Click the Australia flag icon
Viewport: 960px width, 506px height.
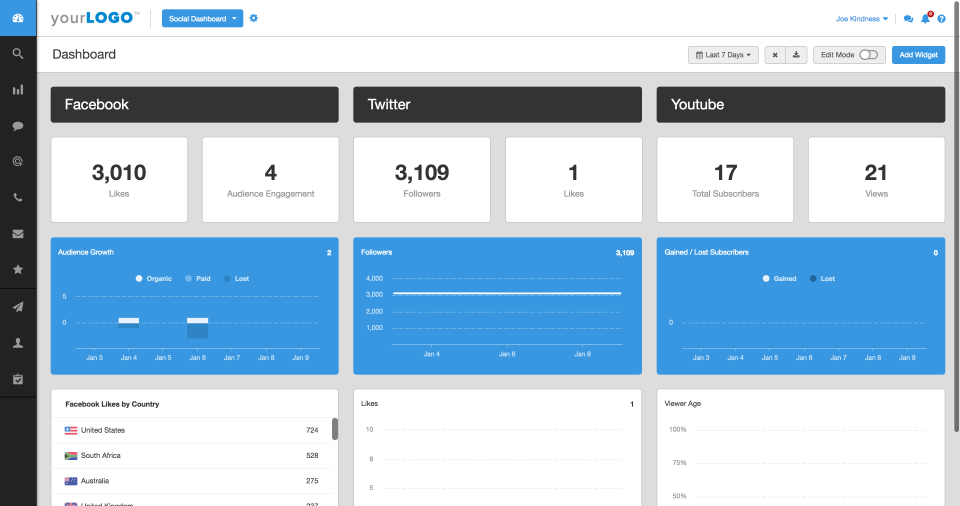point(71,481)
